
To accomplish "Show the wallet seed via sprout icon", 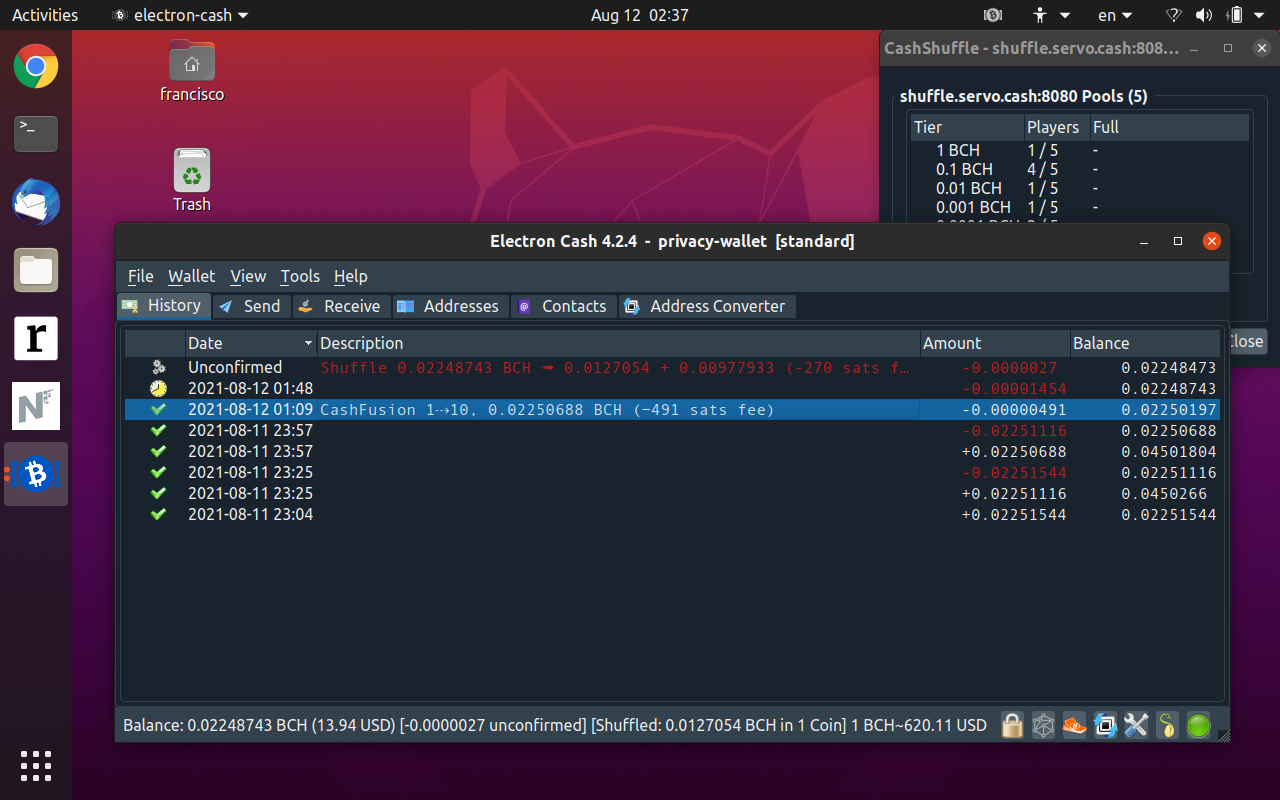I will click(x=1167, y=725).
